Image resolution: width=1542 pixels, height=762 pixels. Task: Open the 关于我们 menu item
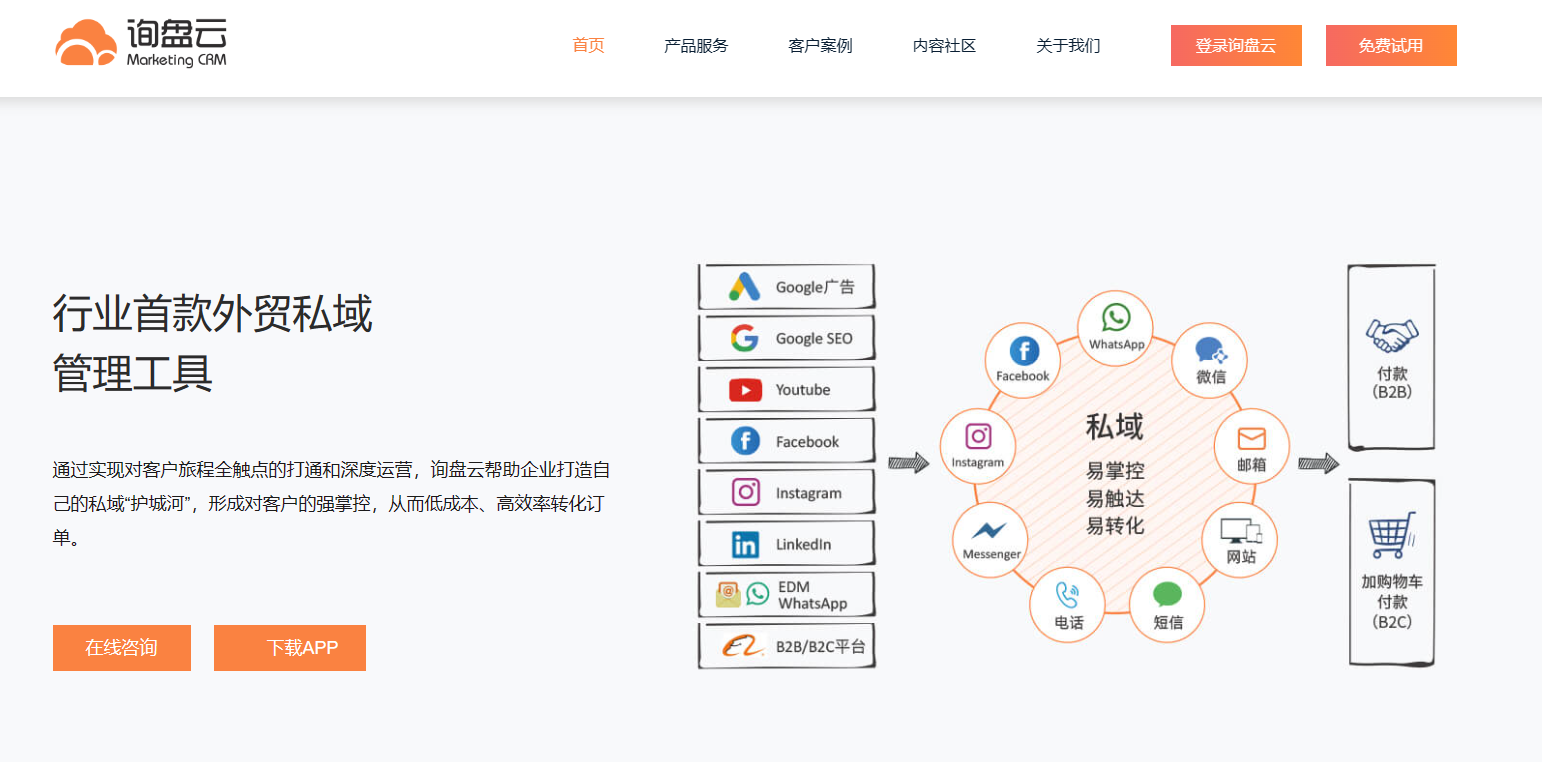tap(1068, 45)
